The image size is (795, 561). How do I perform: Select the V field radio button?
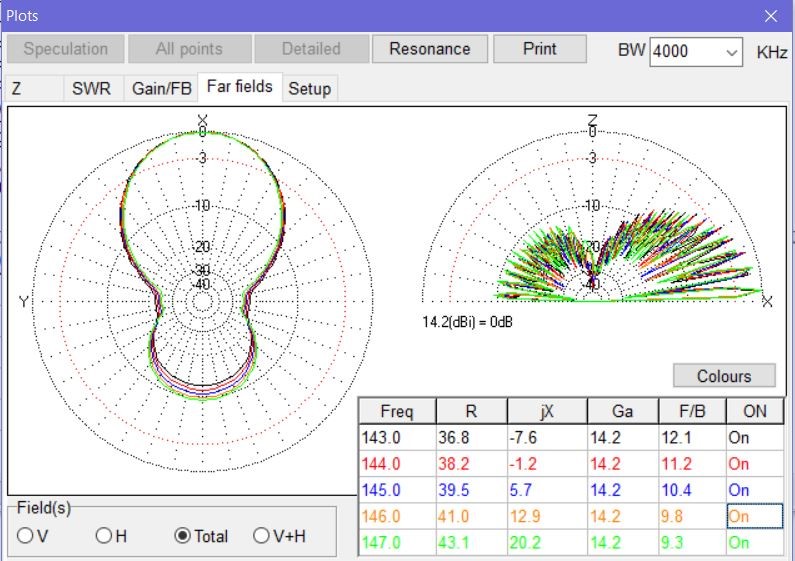click(x=32, y=536)
